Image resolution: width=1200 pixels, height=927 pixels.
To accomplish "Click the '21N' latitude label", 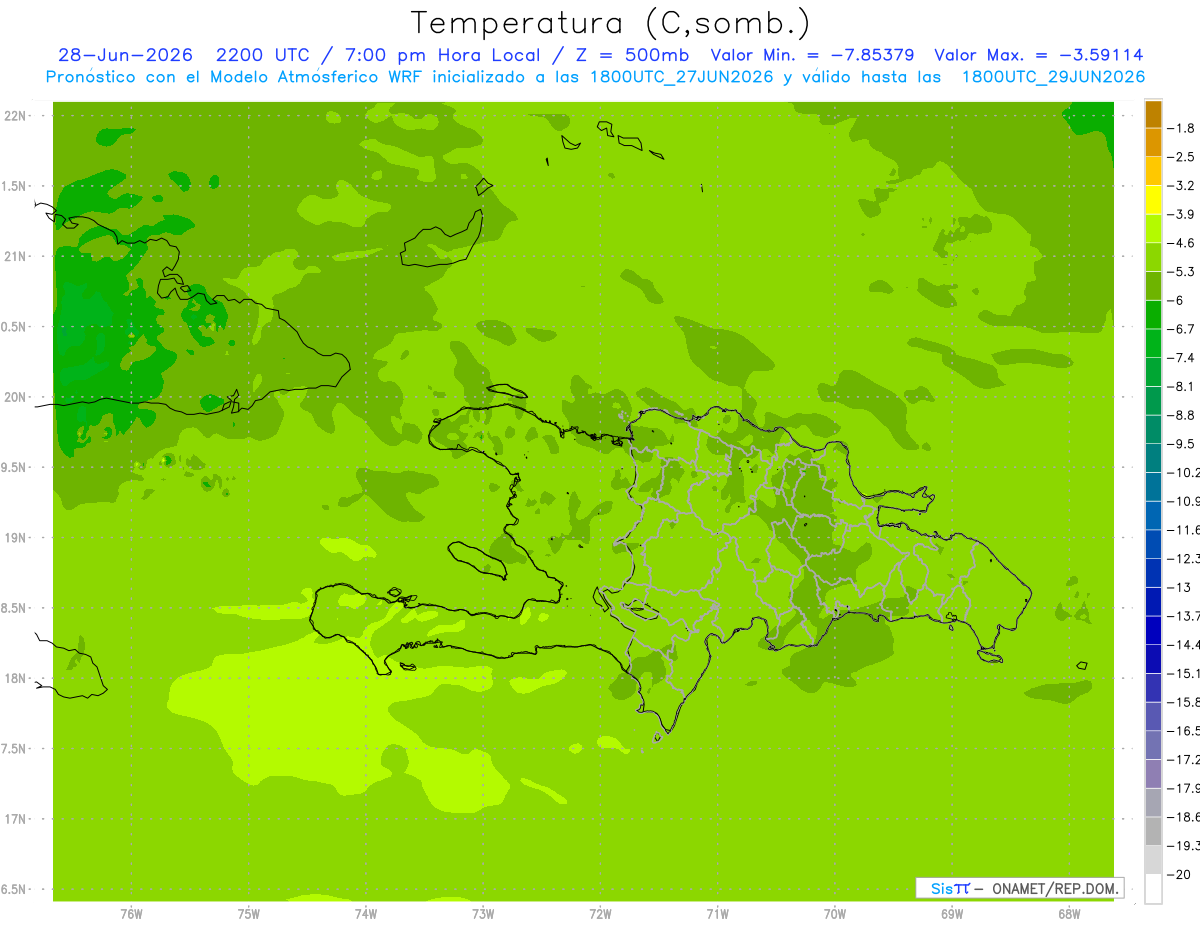I will [16, 256].
